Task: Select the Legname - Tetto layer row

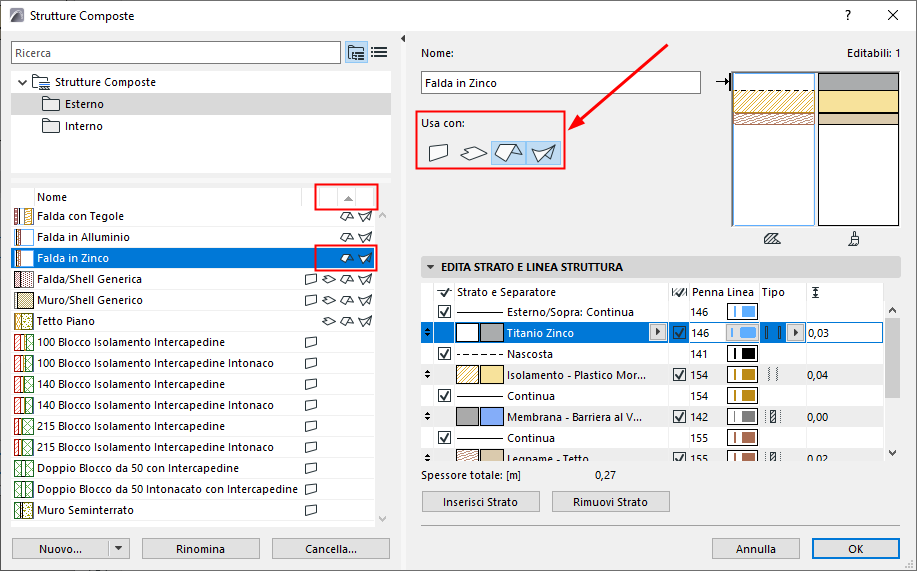Action: click(652, 455)
